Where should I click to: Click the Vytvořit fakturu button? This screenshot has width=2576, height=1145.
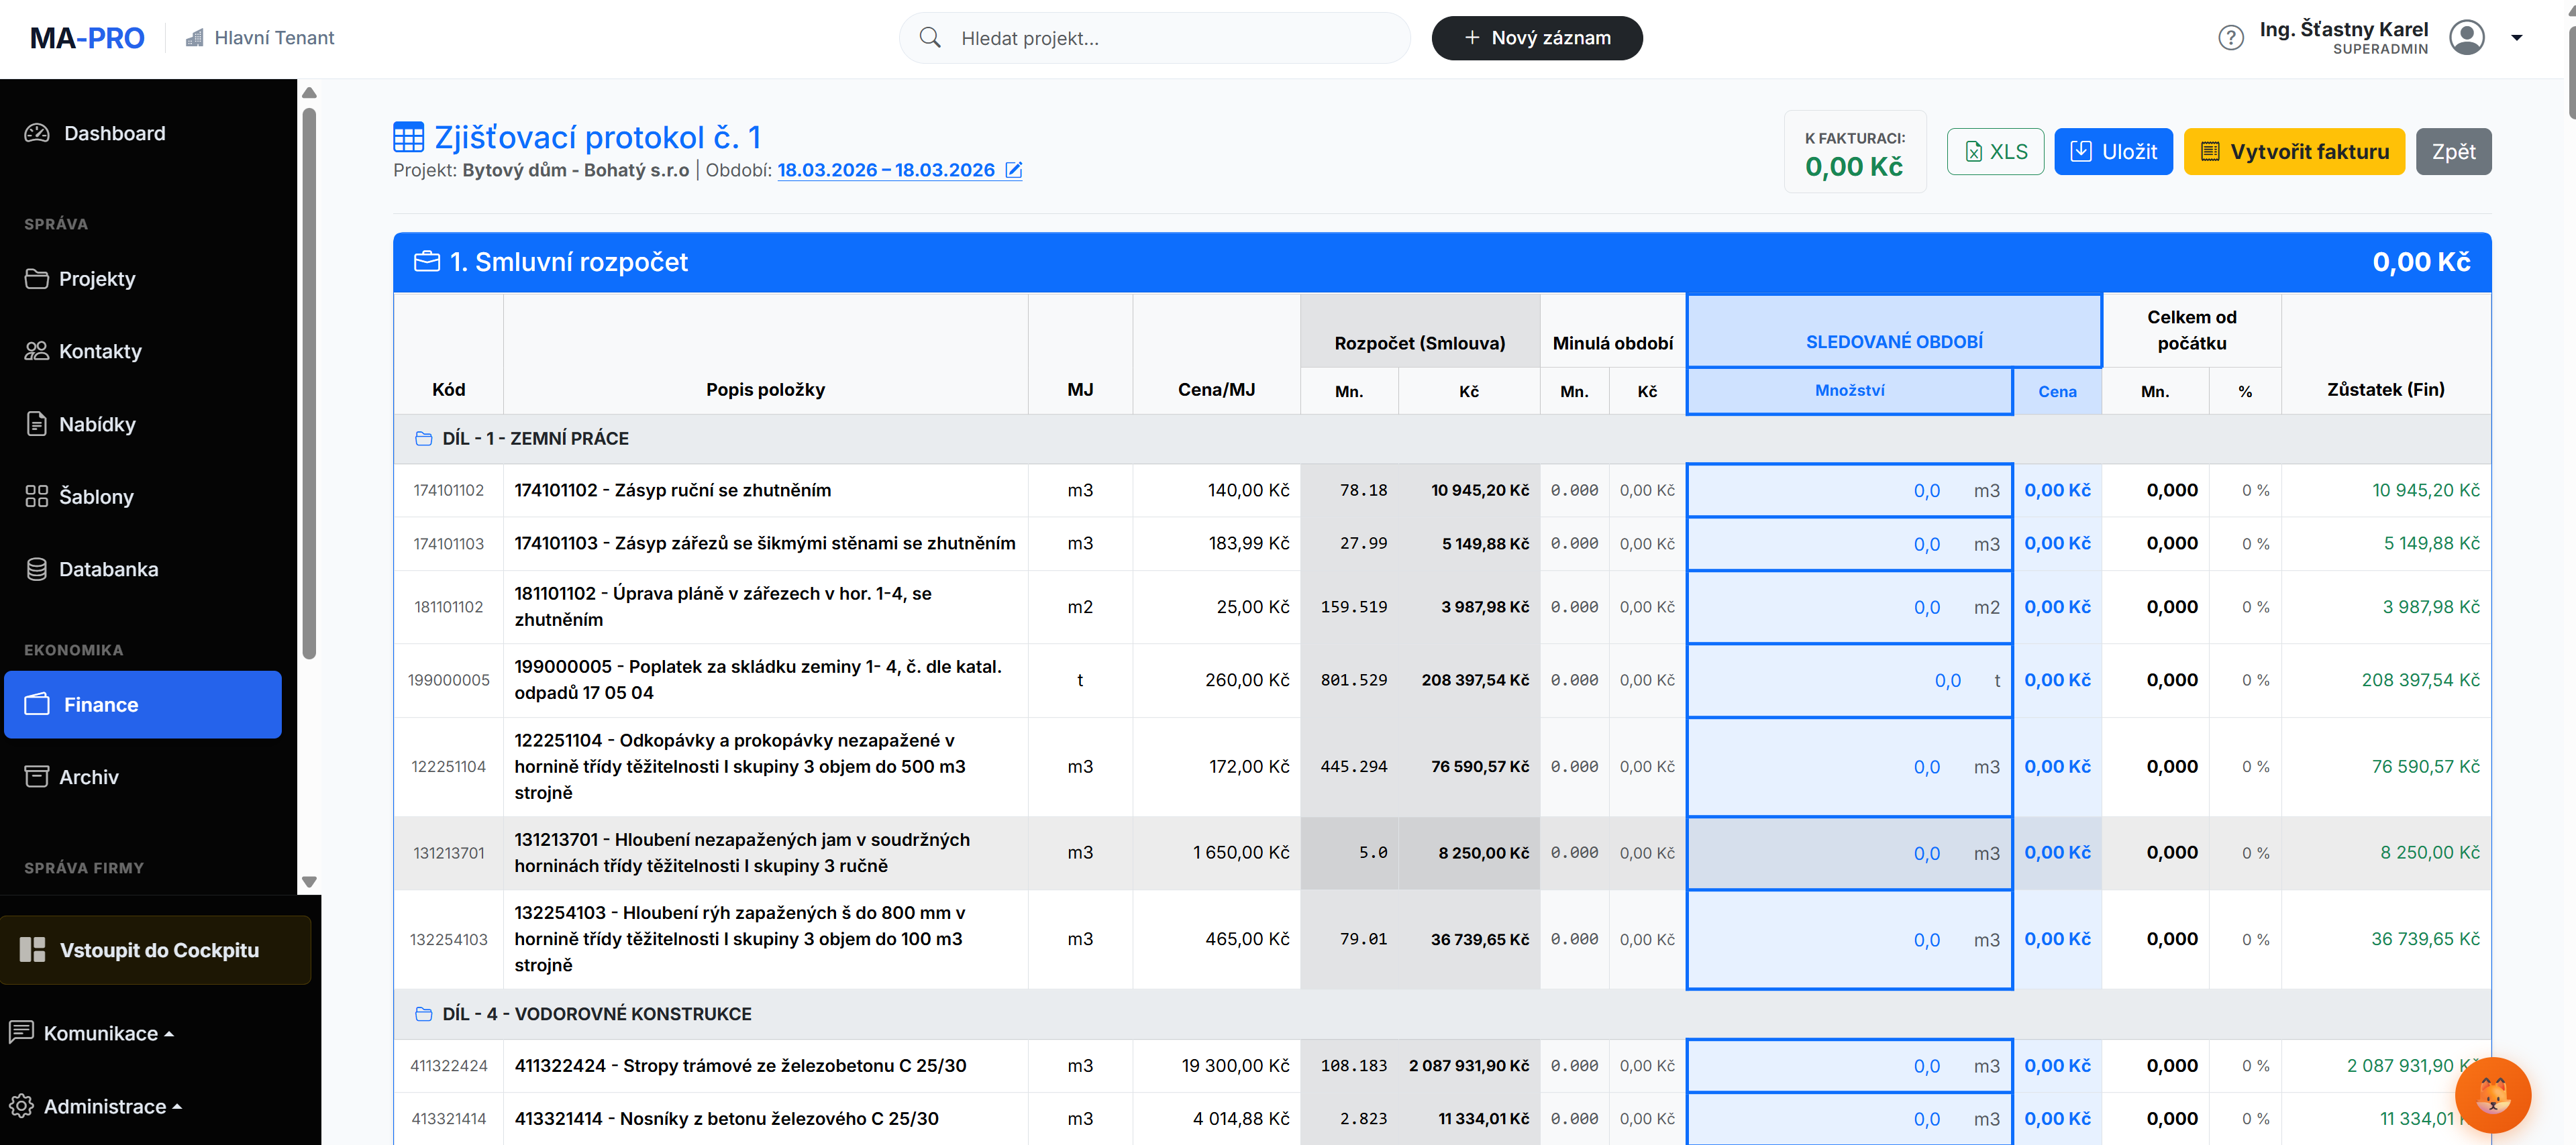2294,151
